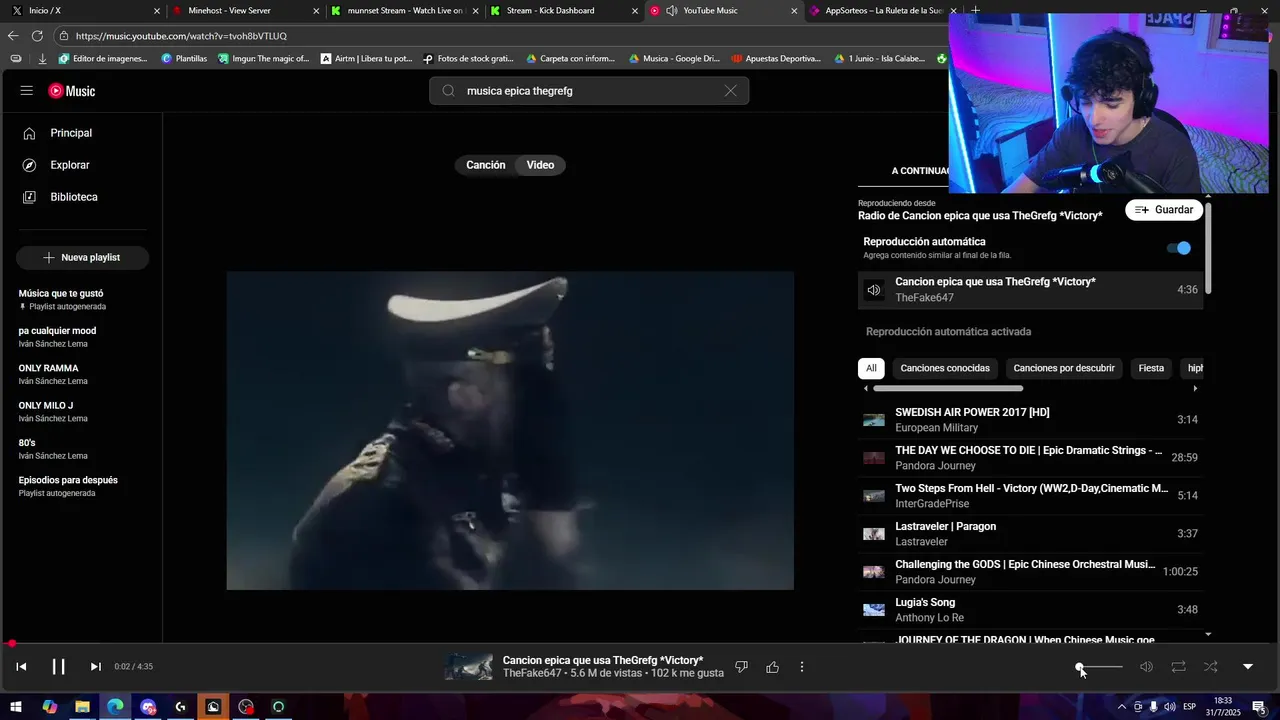Open Plantillas bookmark

click(x=184, y=59)
